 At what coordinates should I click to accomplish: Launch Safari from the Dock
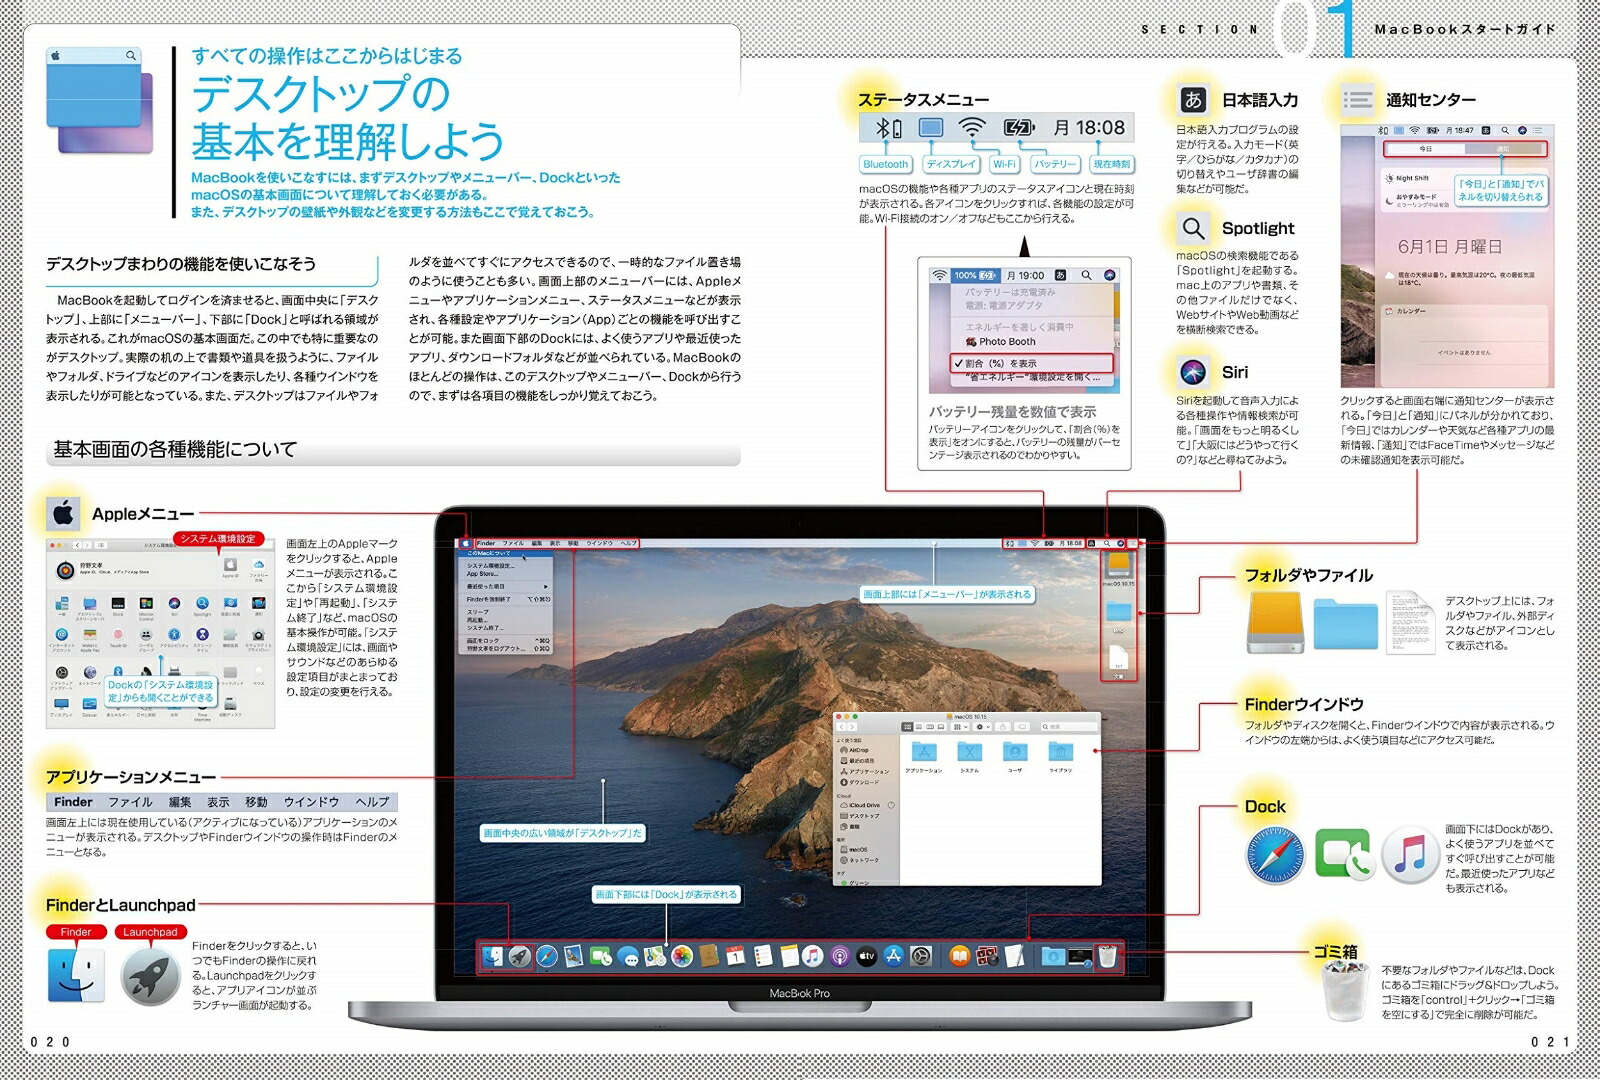[x=546, y=957]
